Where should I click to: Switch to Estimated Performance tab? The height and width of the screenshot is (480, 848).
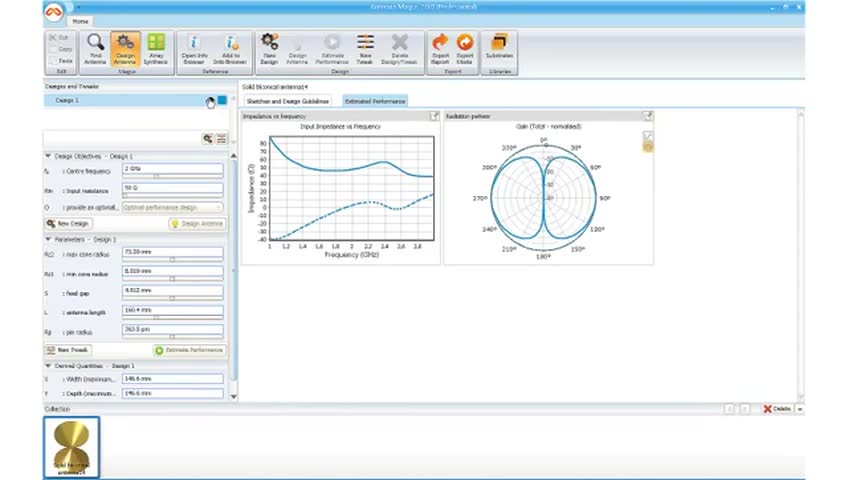[375, 101]
